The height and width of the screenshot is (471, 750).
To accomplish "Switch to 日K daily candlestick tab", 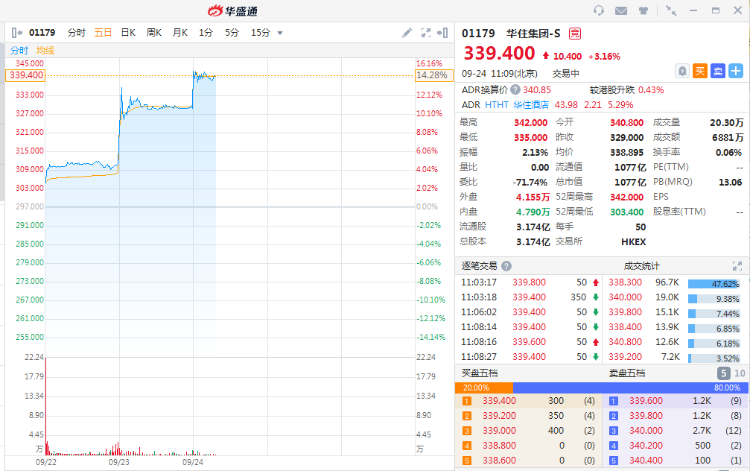I will (x=128, y=33).
